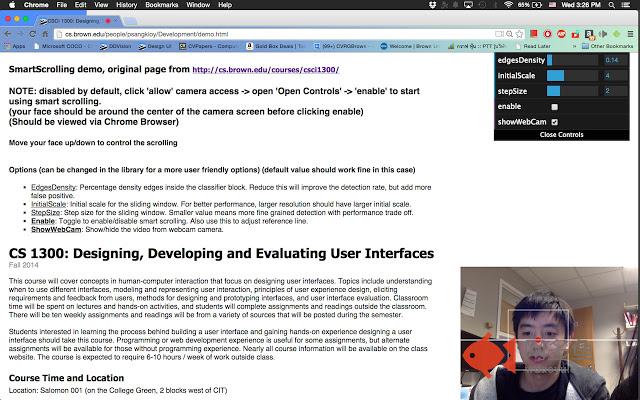Screen dimensions: 640x400
Task: Open the Edit menu
Action: 80,5
